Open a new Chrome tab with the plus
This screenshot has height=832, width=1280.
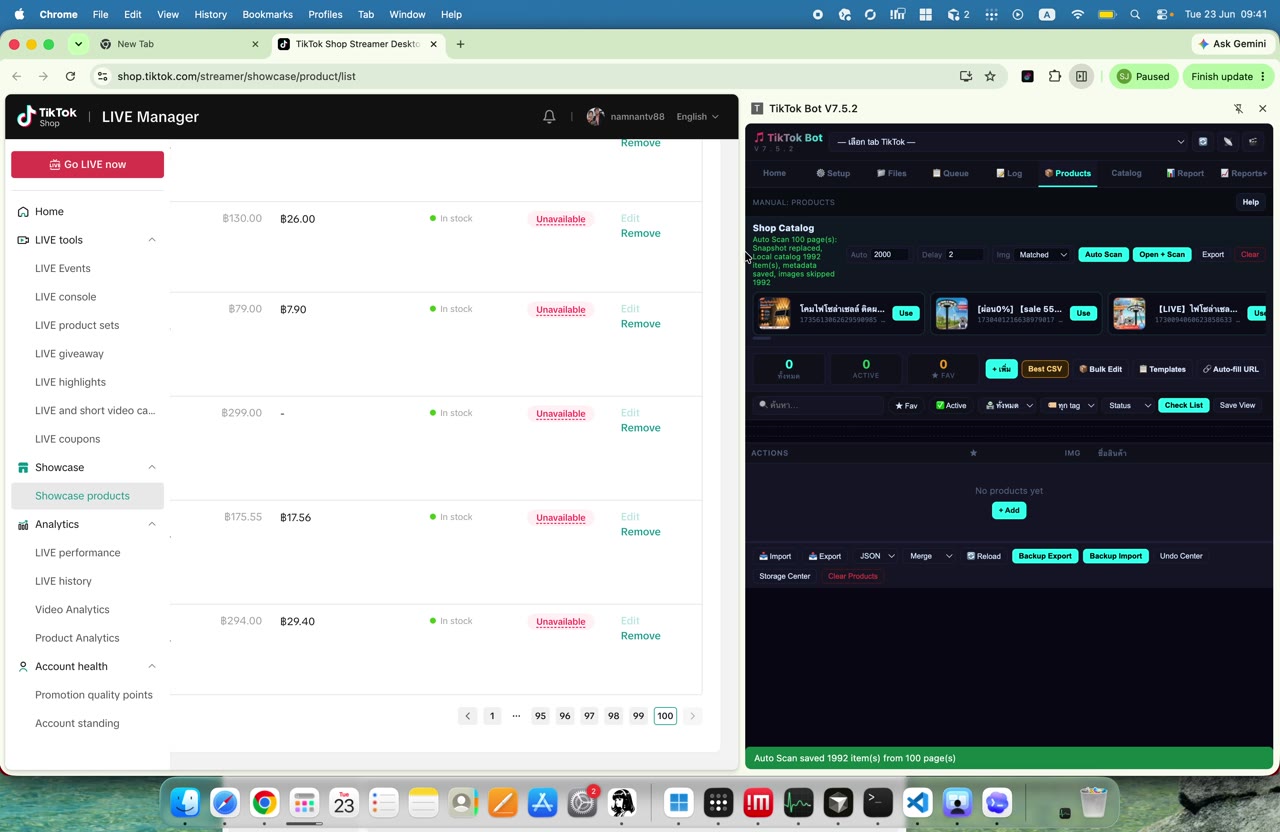pyautogui.click(x=460, y=44)
